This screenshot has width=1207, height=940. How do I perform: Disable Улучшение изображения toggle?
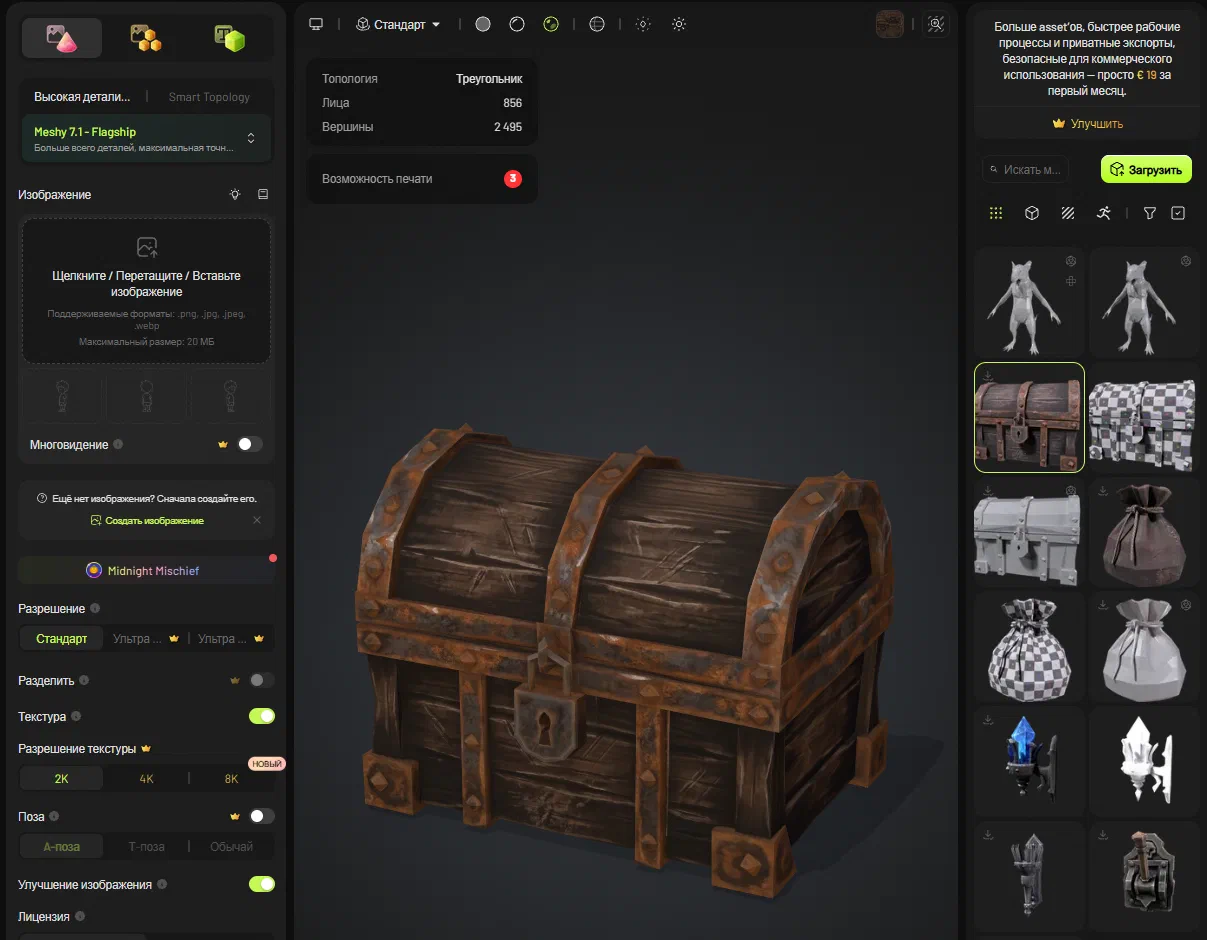(x=262, y=884)
